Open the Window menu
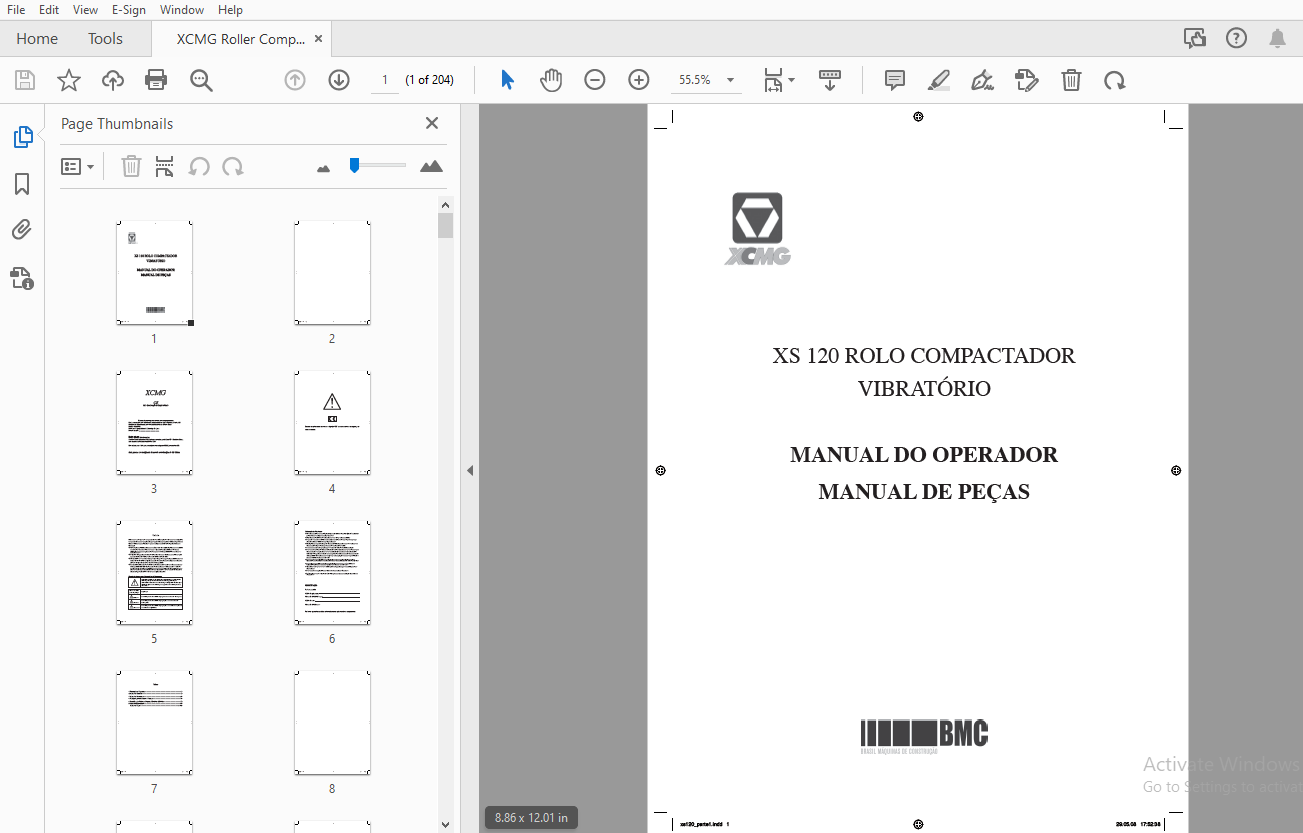Image resolution: width=1303 pixels, height=833 pixels. pyautogui.click(x=182, y=9)
